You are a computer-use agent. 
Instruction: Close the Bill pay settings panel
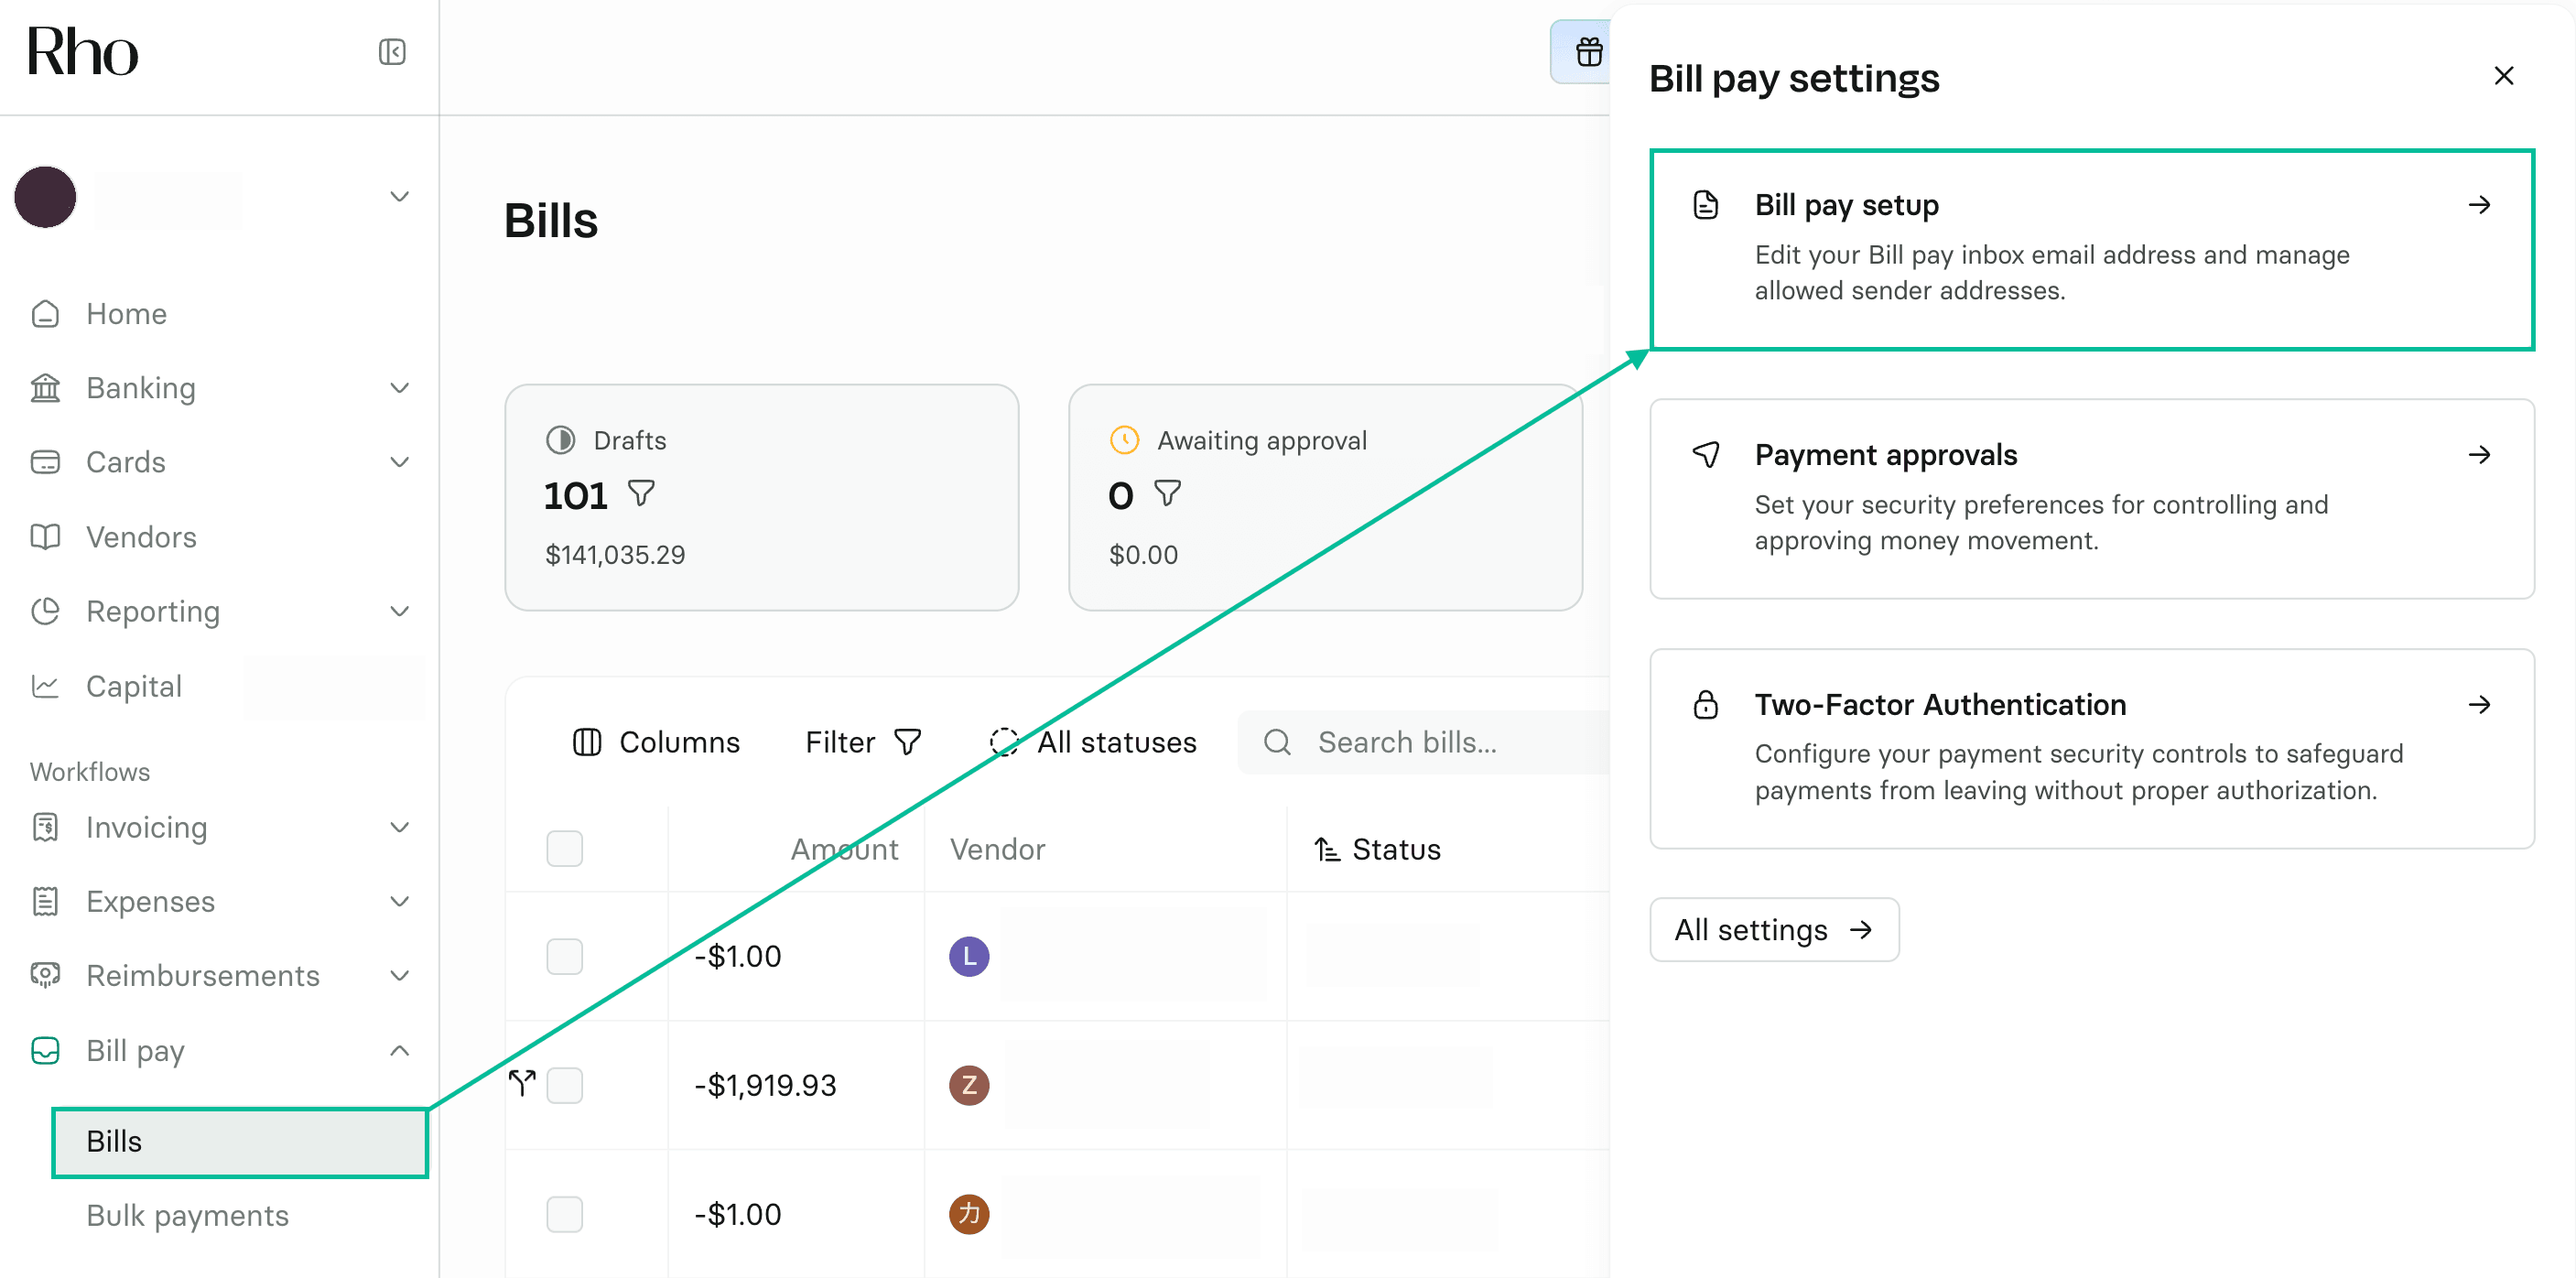click(2503, 76)
